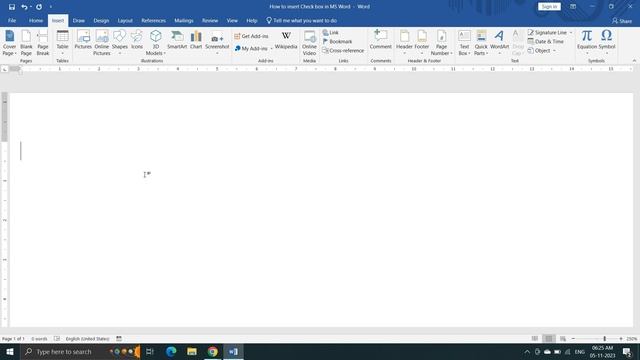
Task: Switch to the References tab
Action: [153, 20]
